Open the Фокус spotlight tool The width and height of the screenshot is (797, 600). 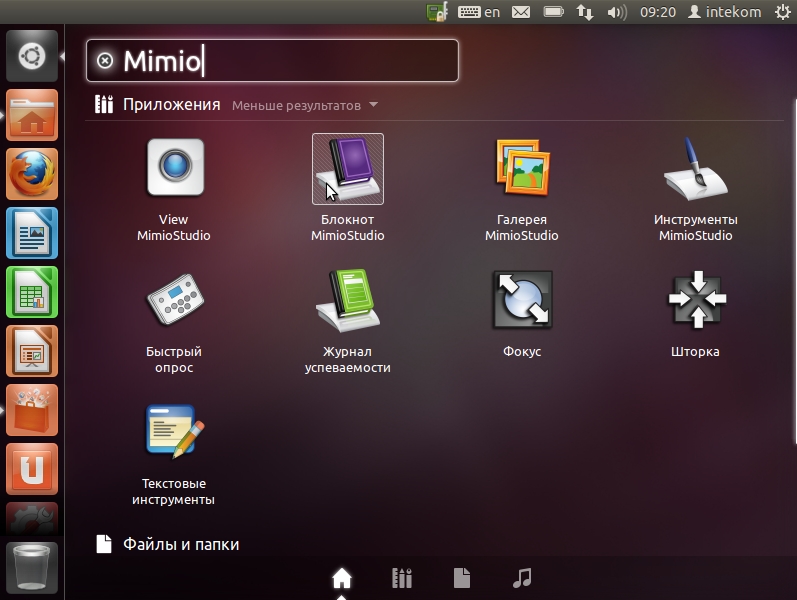(x=522, y=314)
